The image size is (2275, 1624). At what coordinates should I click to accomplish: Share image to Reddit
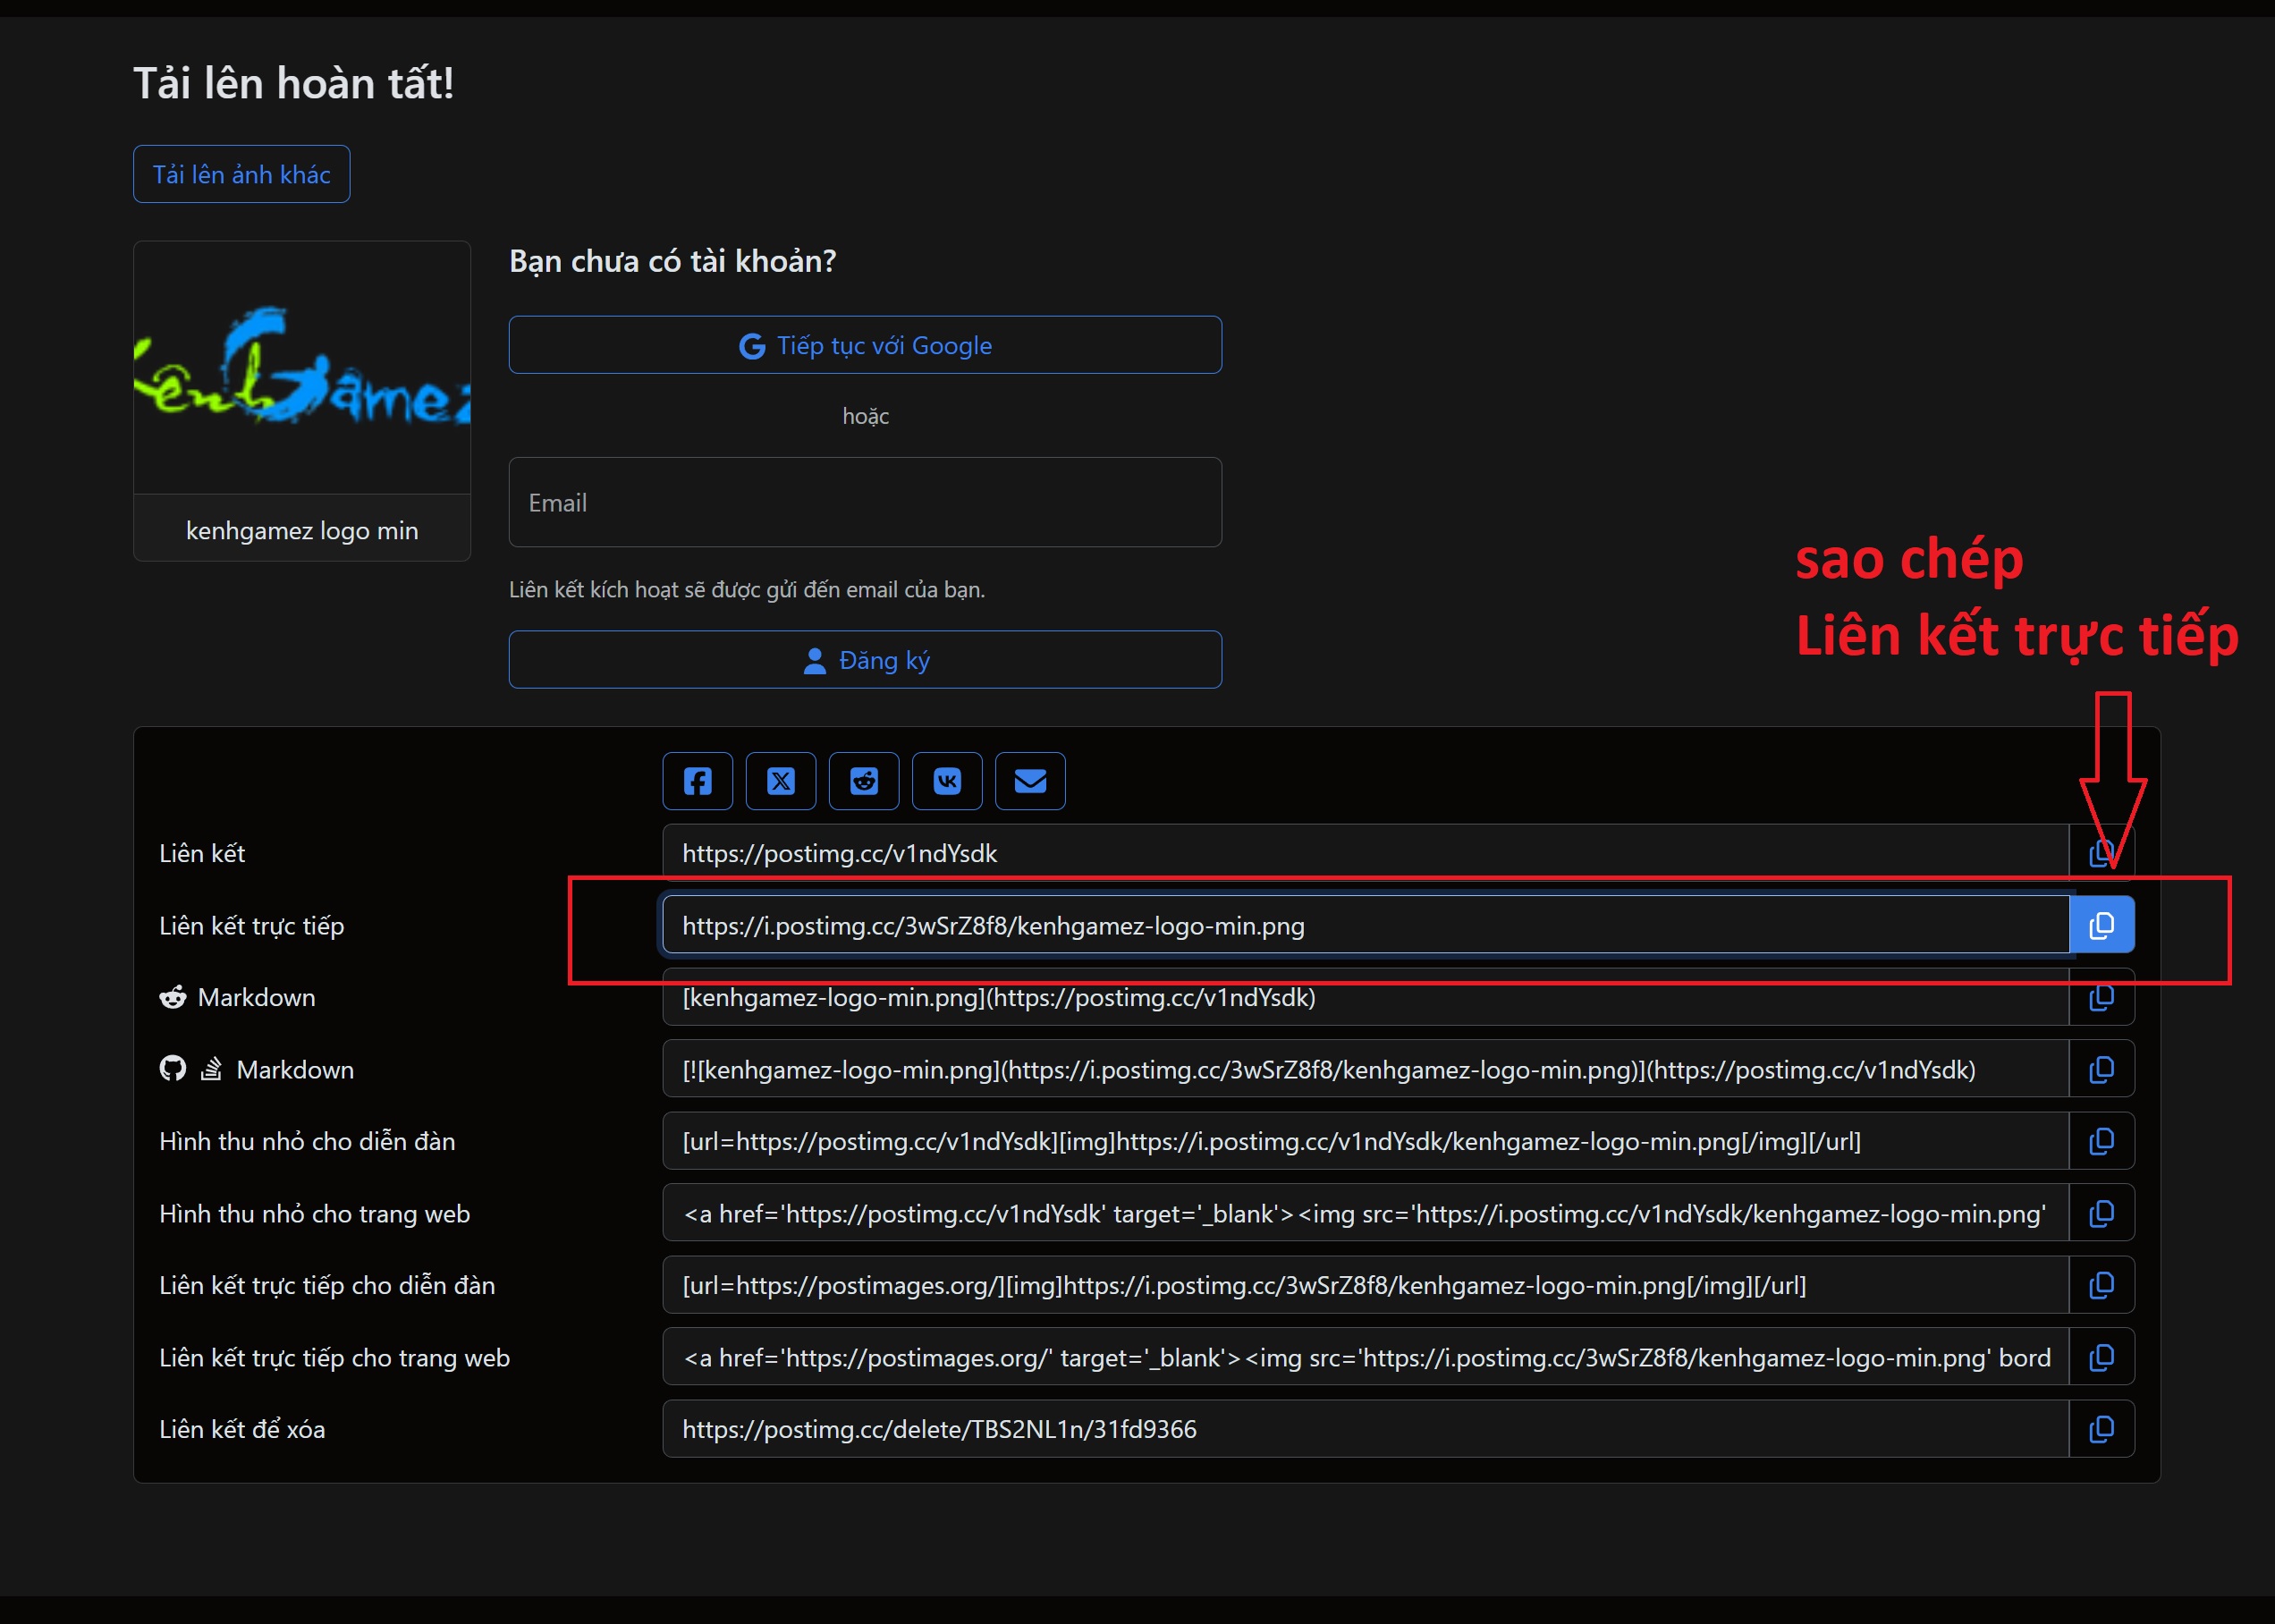tap(864, 781)
